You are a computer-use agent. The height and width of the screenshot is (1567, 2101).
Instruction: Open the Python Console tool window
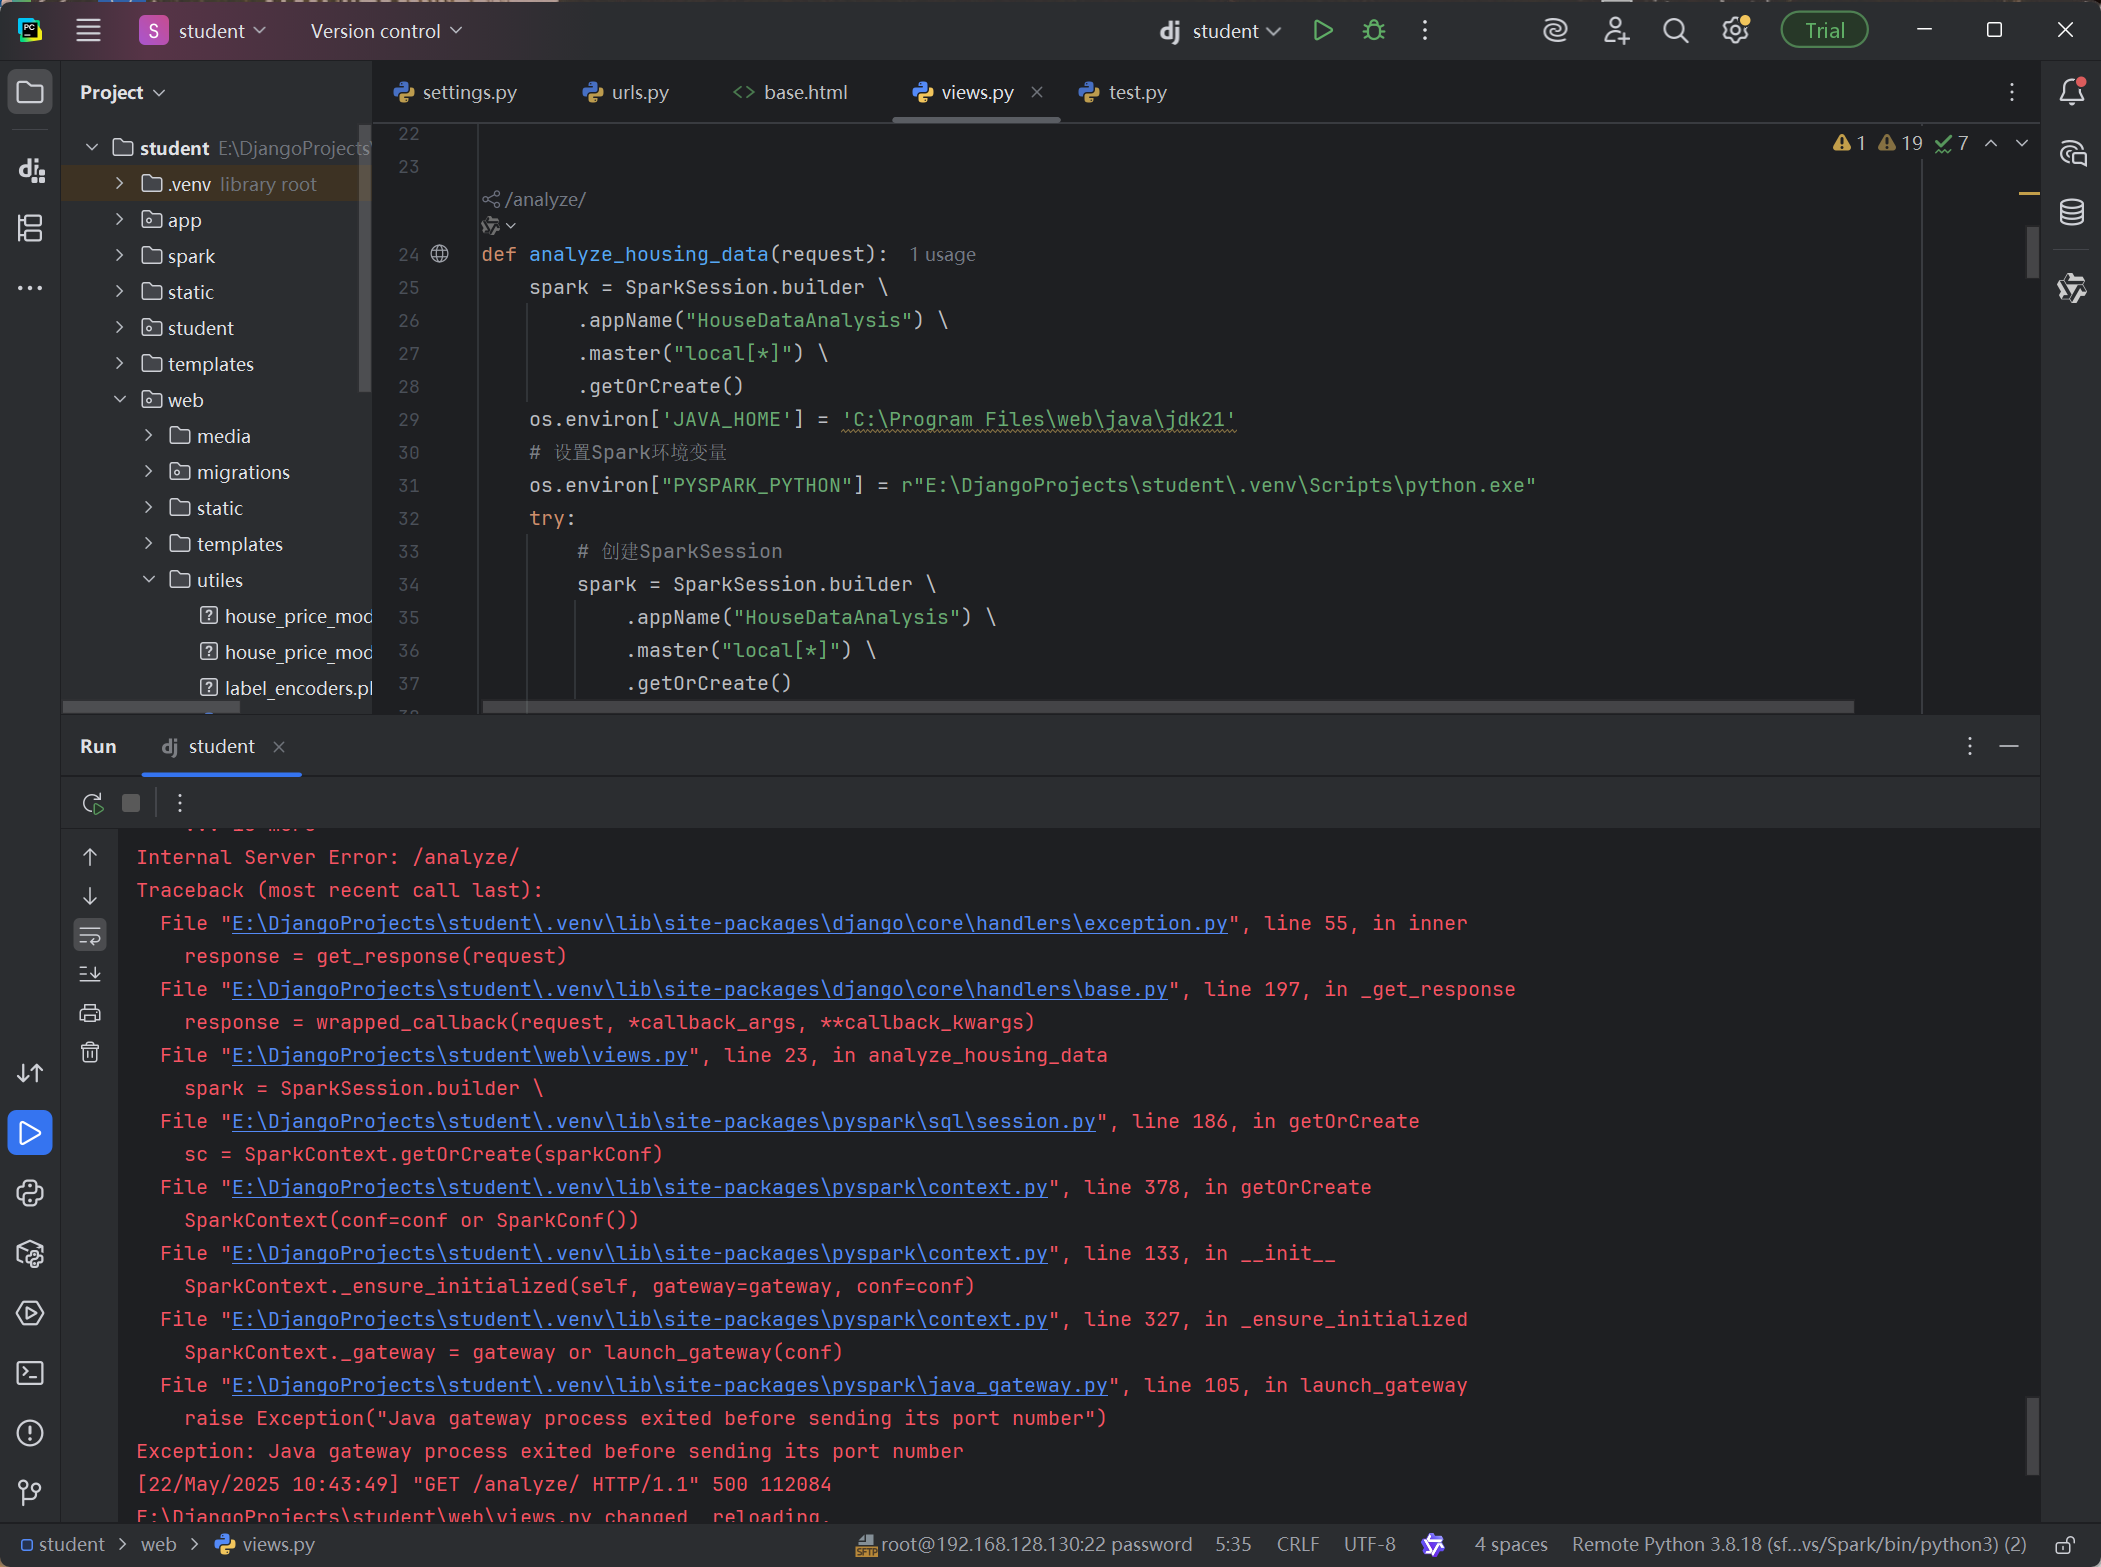(30, 1193)
